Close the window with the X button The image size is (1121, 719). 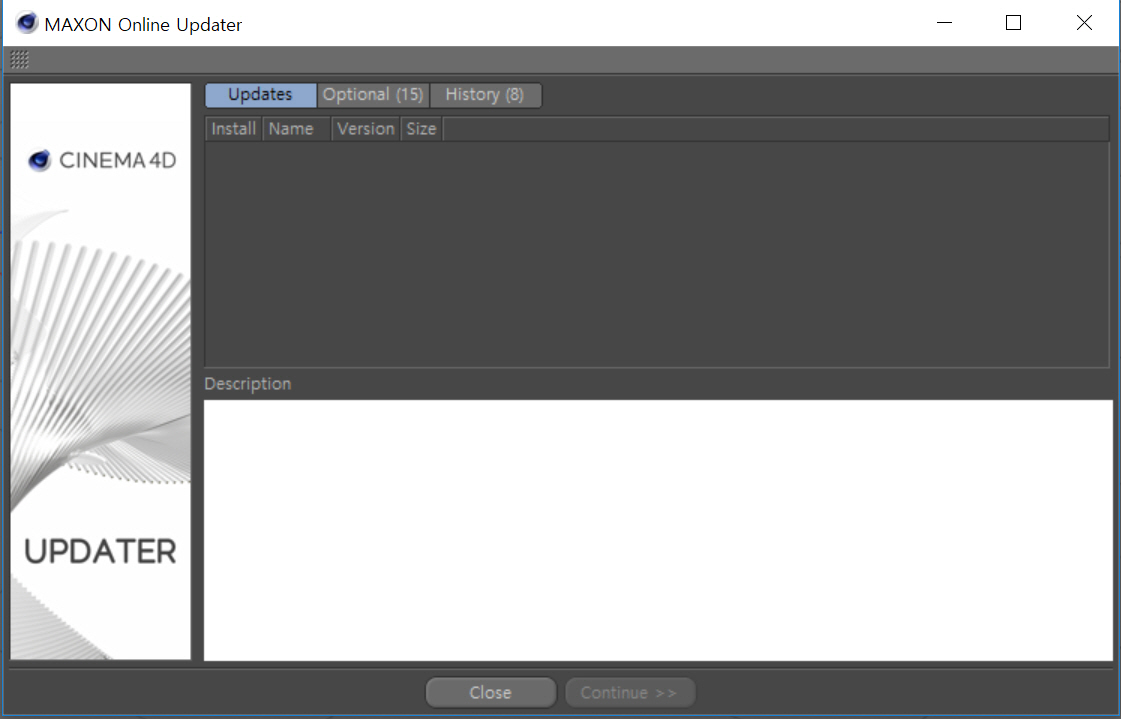[x=1084, y=23]
